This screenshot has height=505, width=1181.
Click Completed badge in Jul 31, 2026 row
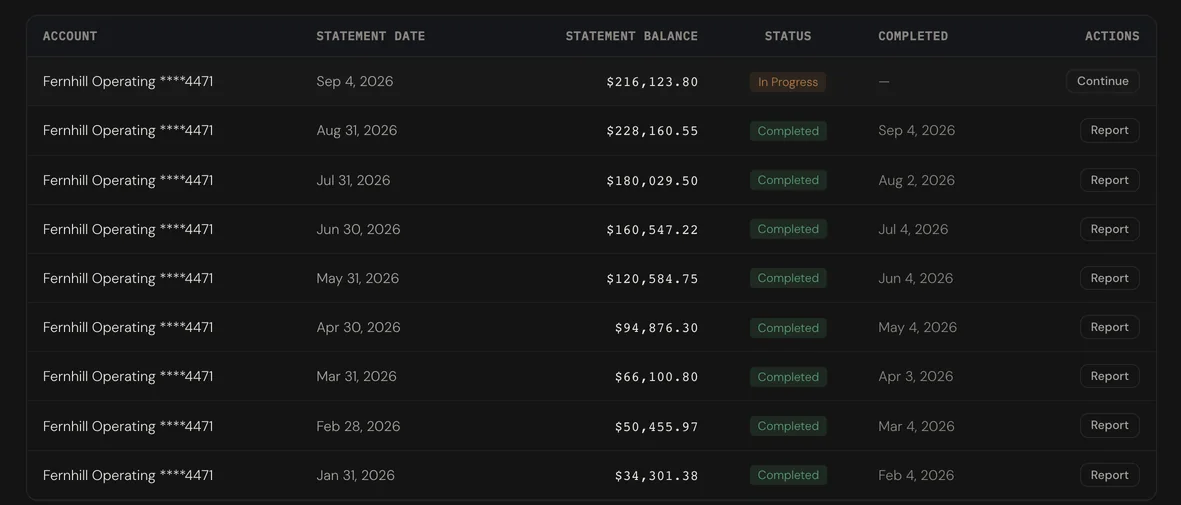point(788,180)
